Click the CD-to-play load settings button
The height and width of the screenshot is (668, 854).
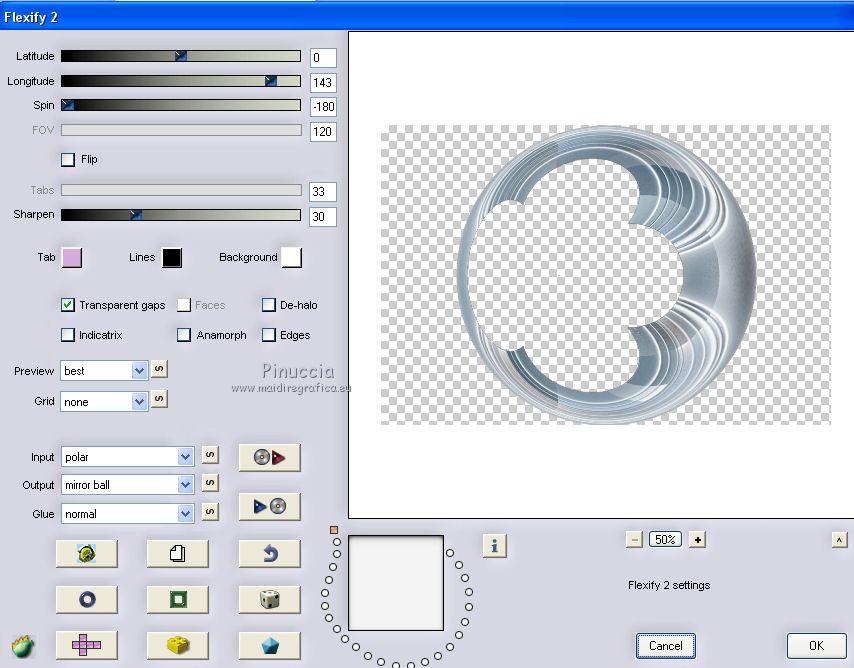coord(270,457)
